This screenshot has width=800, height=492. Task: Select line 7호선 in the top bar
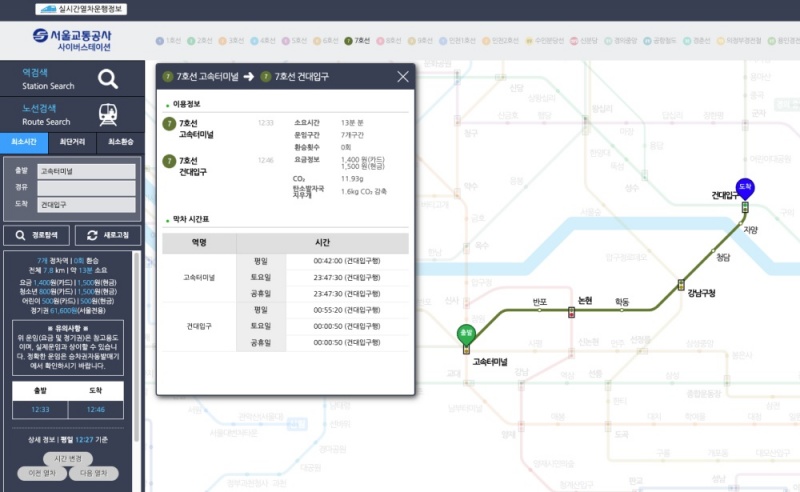coord(357,41)
